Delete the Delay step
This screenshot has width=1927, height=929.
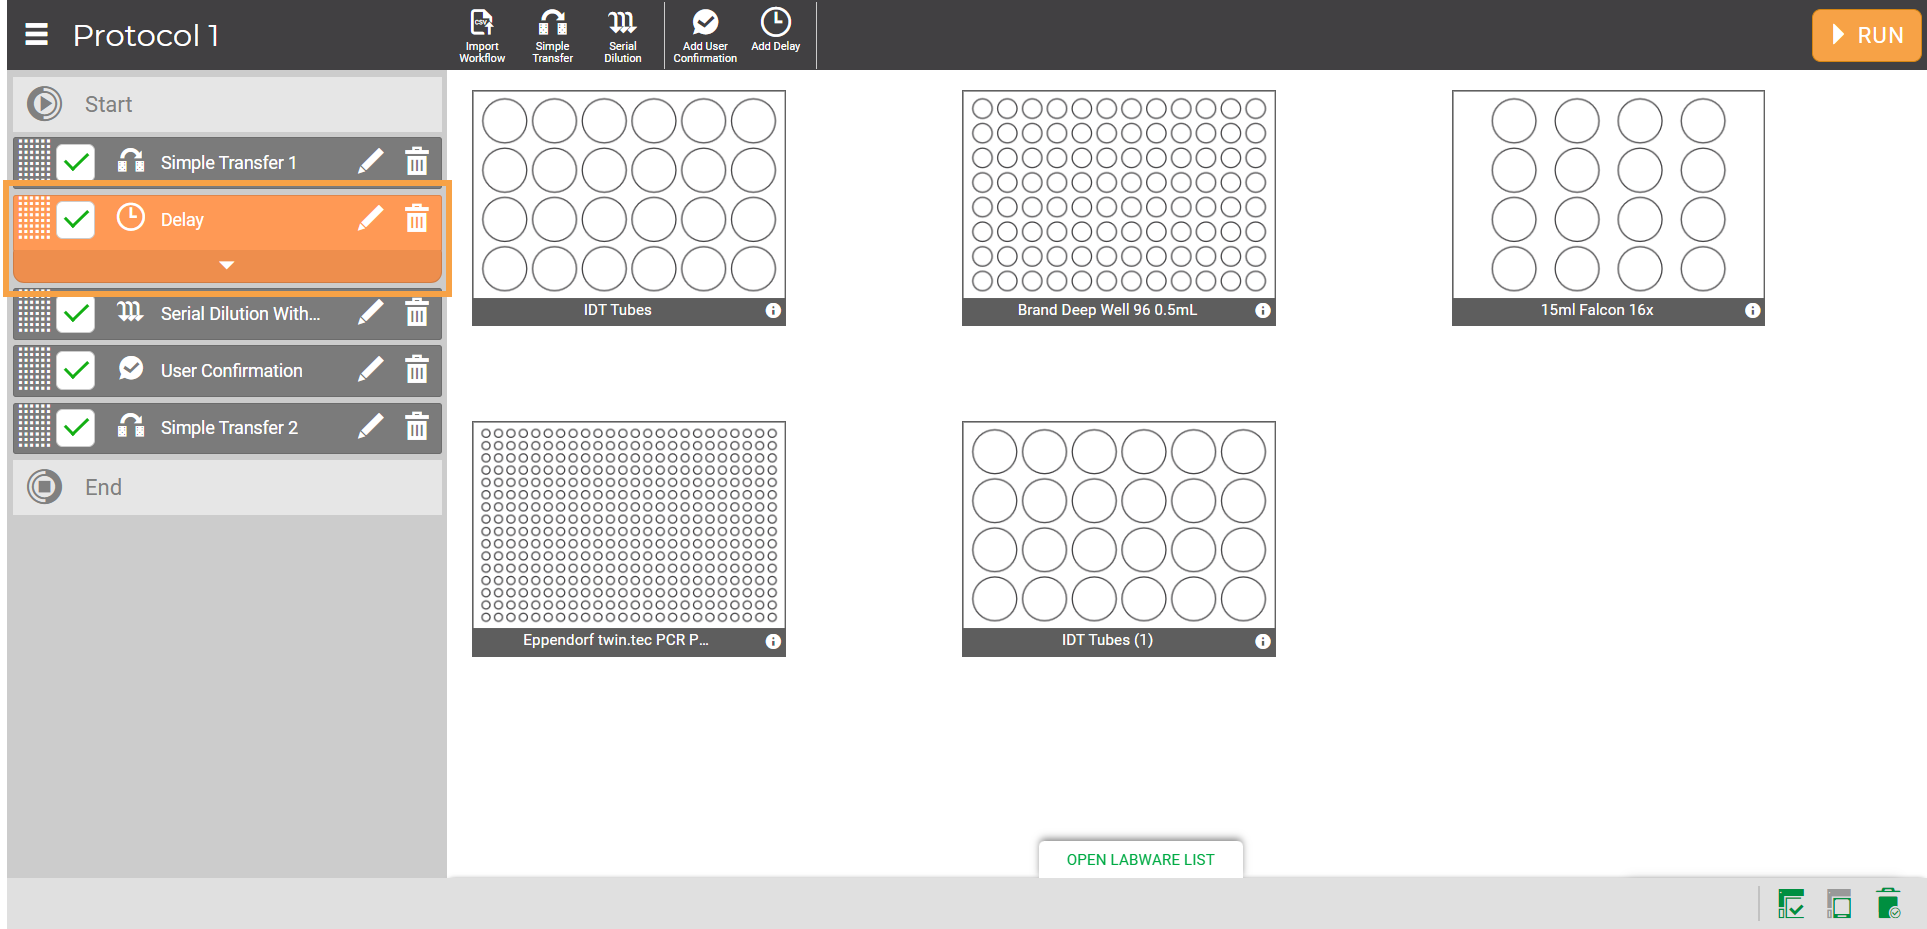pyautogui.click(x=417, y=219)
